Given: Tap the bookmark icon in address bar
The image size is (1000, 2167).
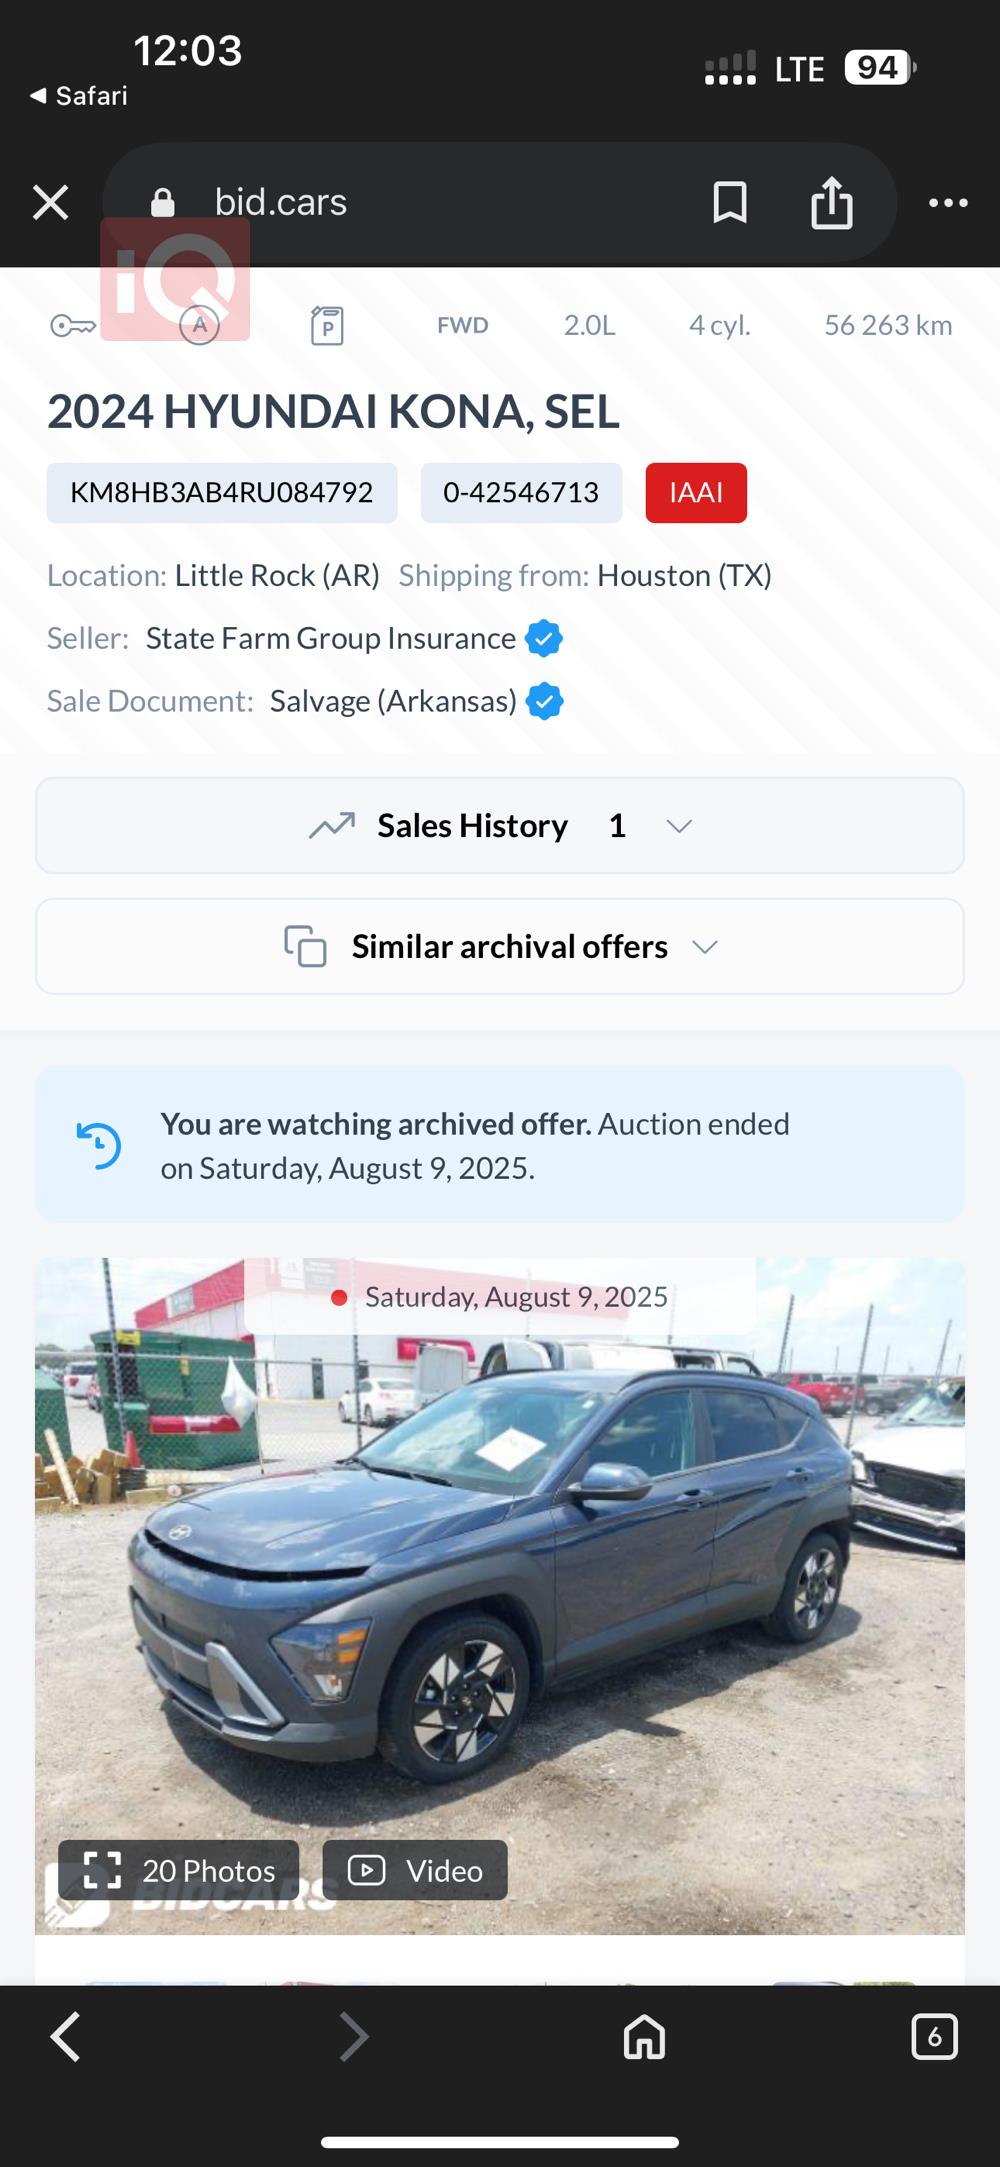Looking at the screenshot, I should [x=730, y=203].
